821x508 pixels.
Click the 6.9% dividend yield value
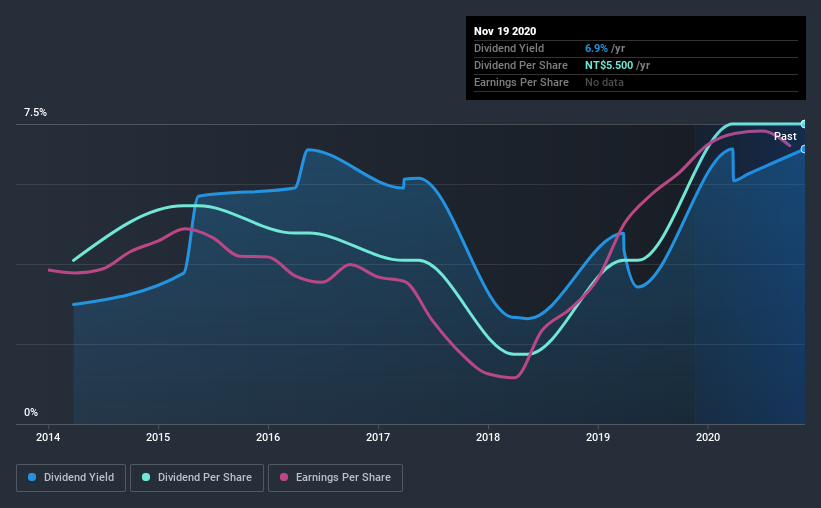click(596, 48)
